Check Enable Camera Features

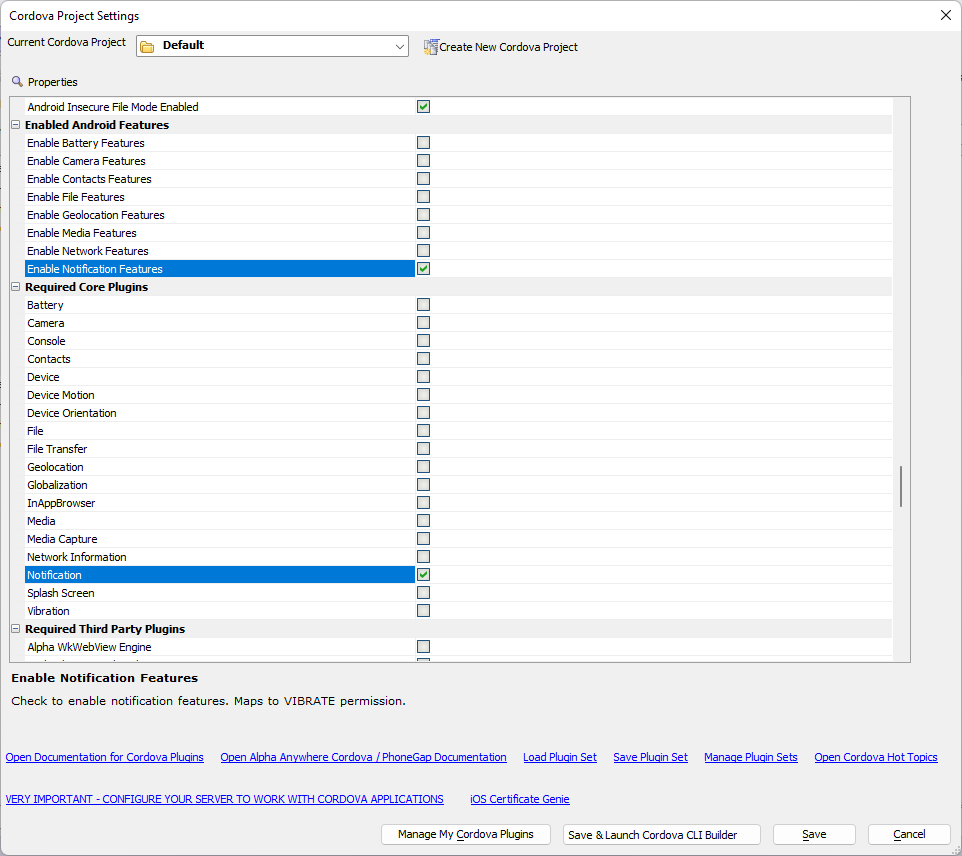[x=423, y=161]
